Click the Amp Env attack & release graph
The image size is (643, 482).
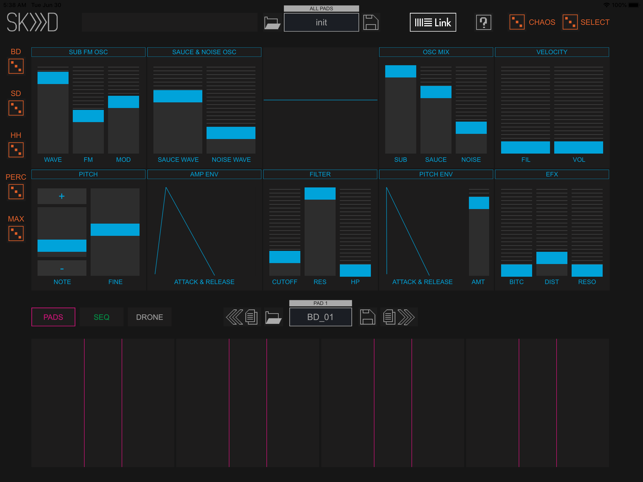click(x=204, y=231)
